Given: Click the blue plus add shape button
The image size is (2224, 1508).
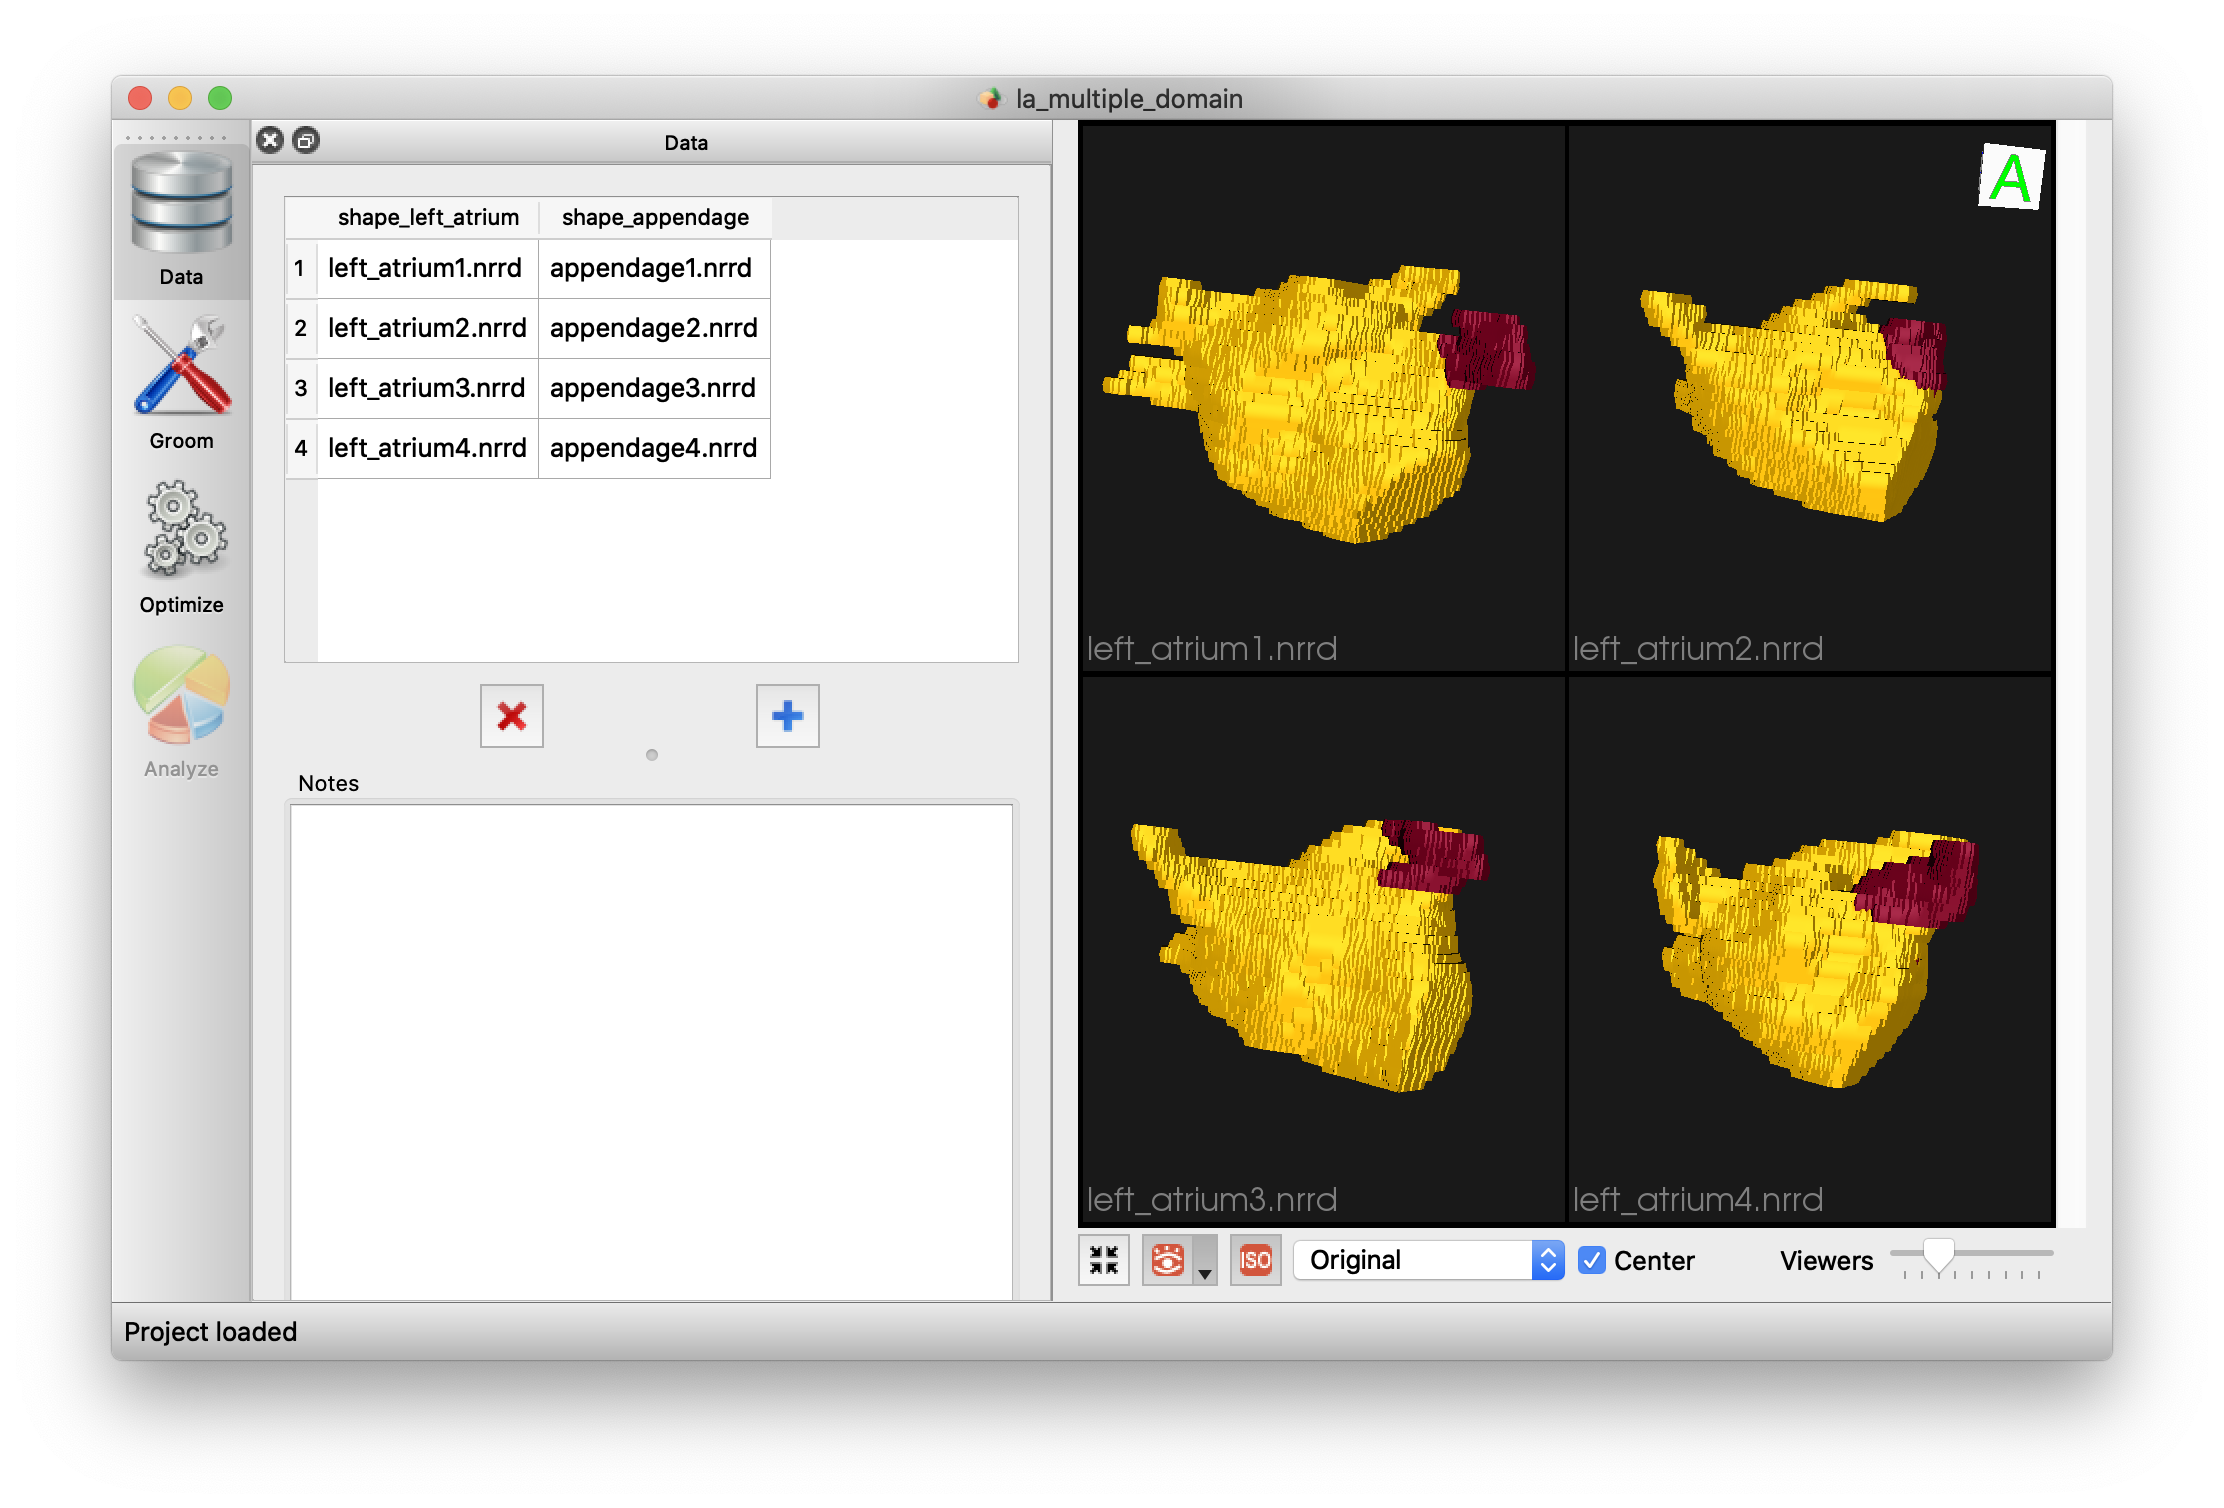Looking at the screenshot, I should click(788, 716).
